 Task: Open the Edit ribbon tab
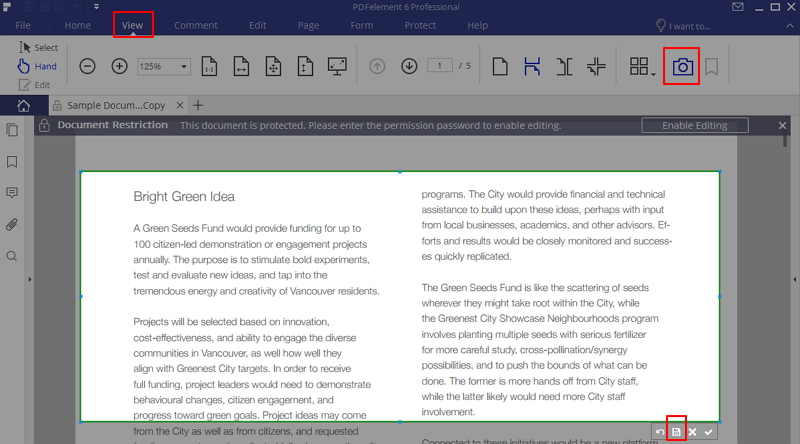click(258, 26)
